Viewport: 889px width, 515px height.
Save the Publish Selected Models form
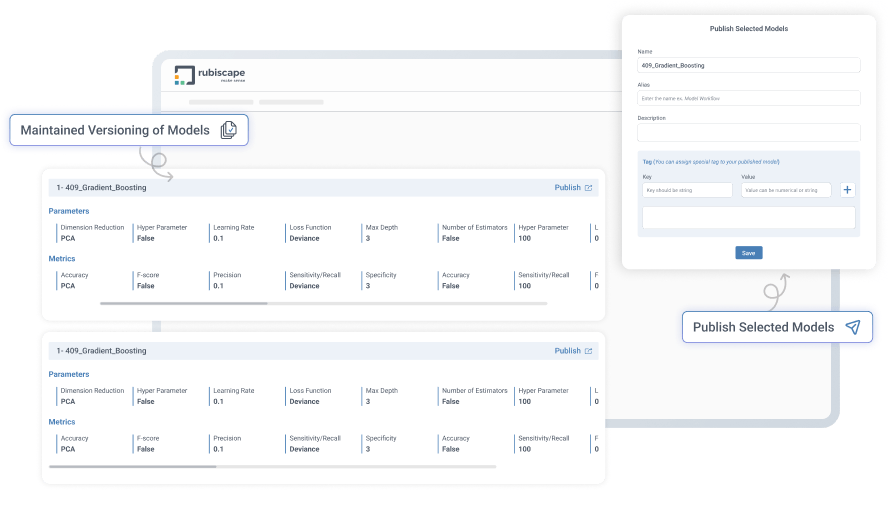pos(748,253)
